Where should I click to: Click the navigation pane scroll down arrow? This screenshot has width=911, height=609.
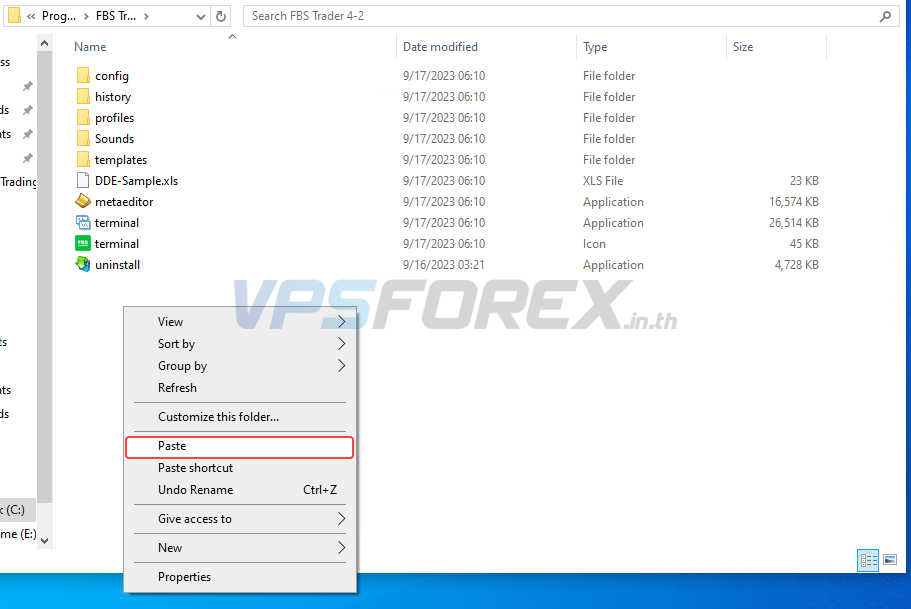pos(44,540)
